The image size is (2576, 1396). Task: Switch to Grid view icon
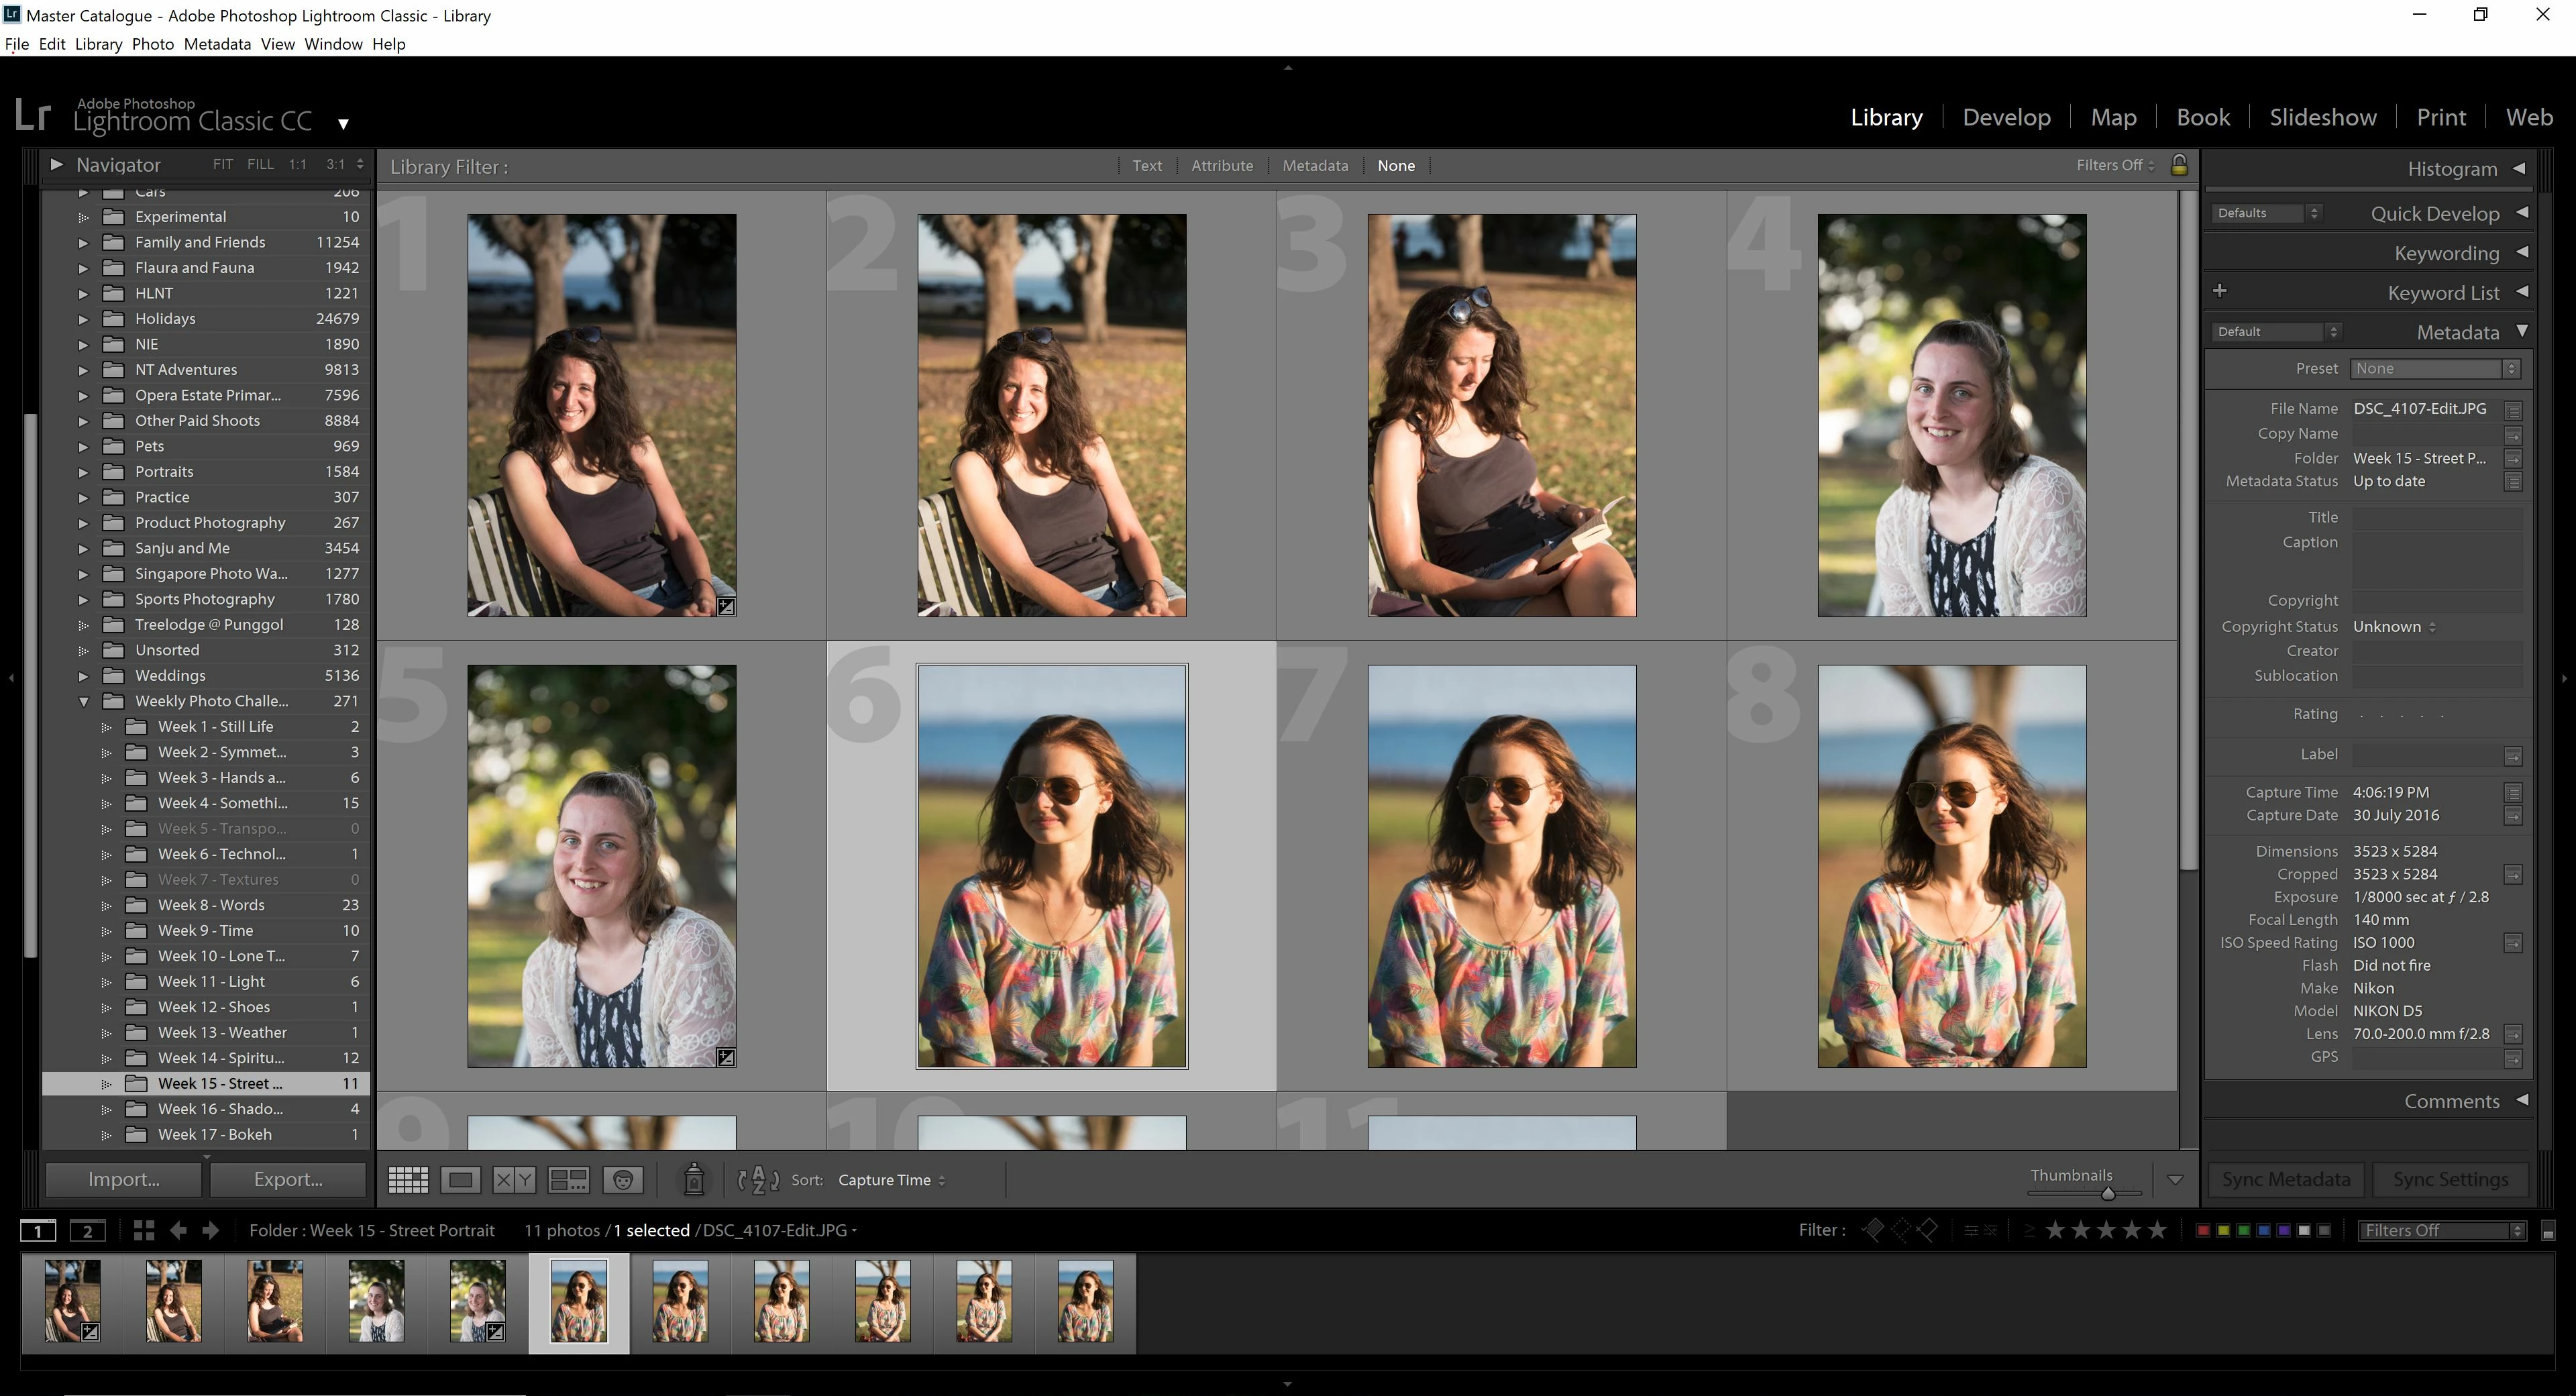pyautogui.click(x=408, y=1180)
